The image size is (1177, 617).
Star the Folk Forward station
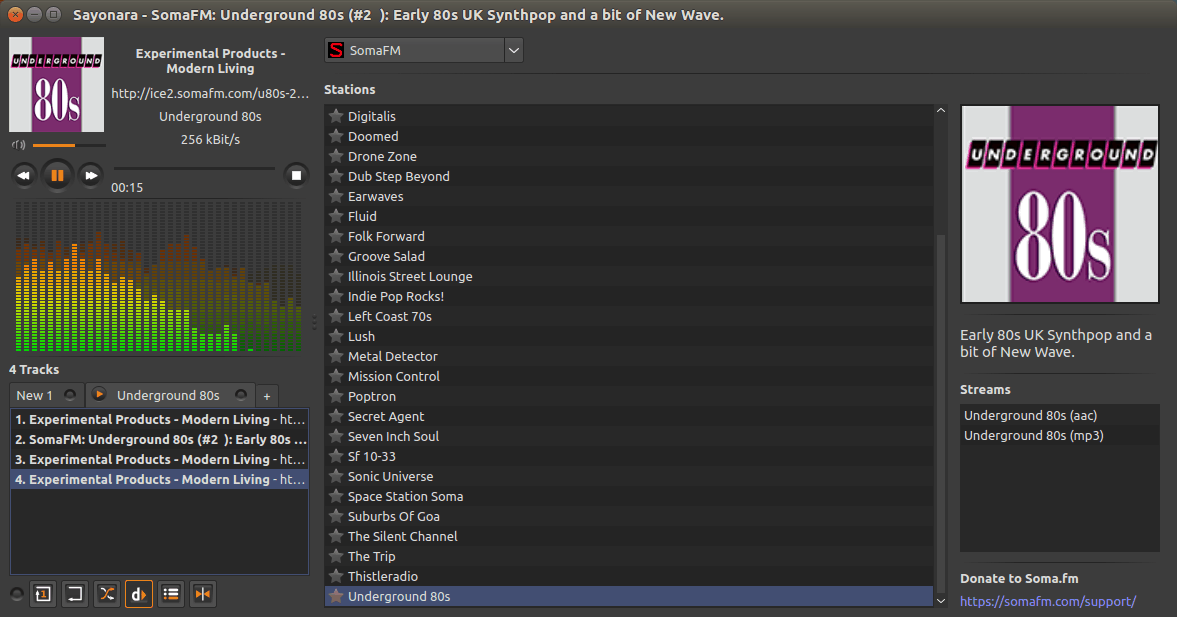[336, 236]
